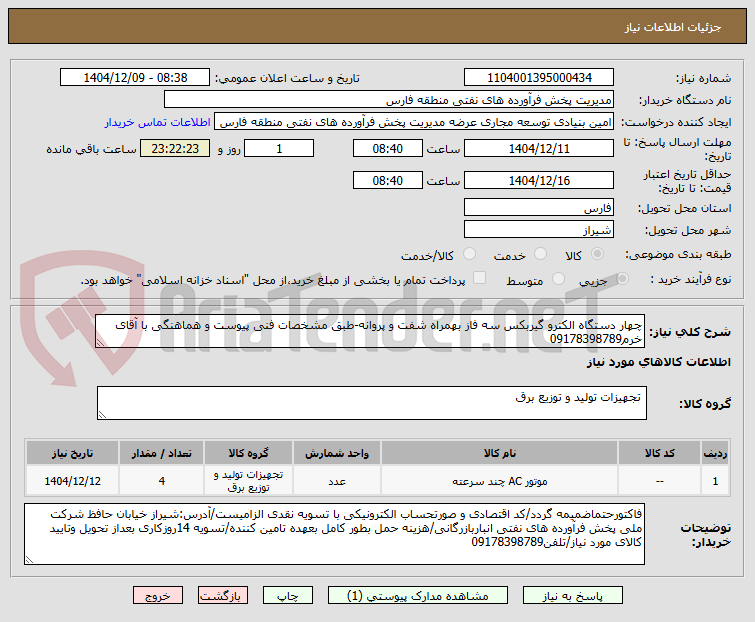The image size is (755, 622).
Task: Click the resize handle of شرح کلی نیاز box
Action: (101, 342)
